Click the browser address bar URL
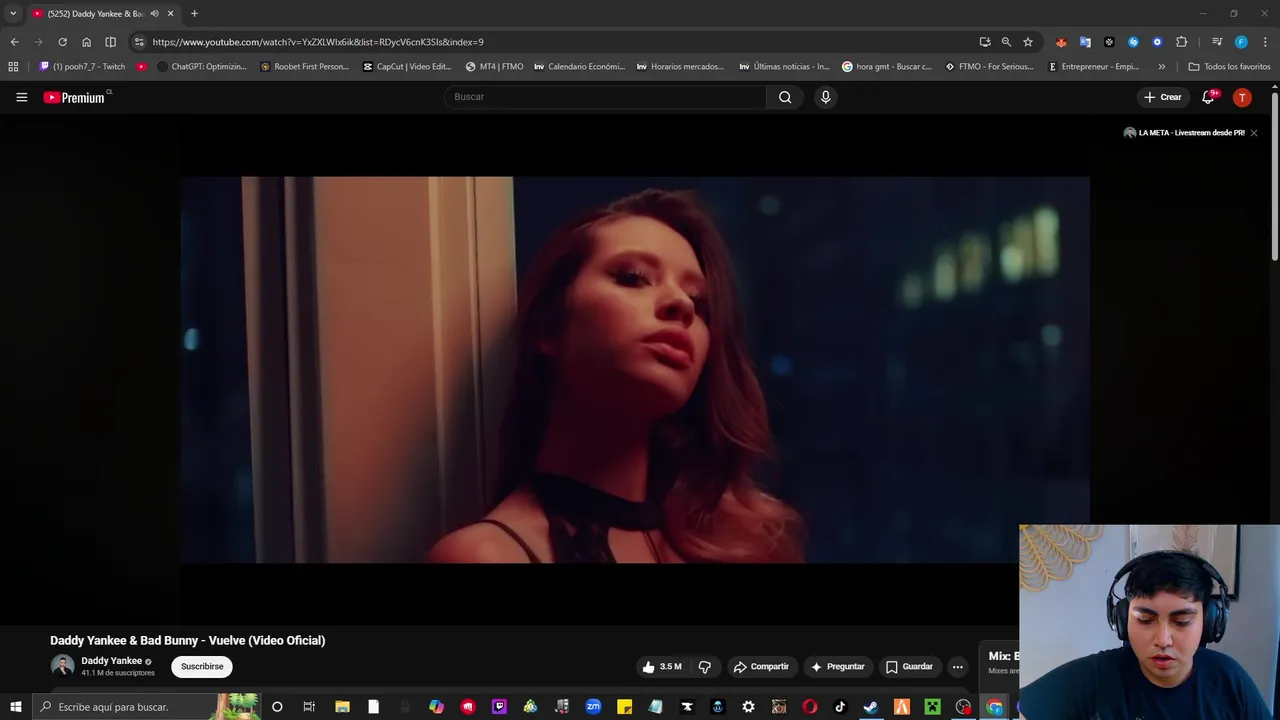 tap(318, 42)
